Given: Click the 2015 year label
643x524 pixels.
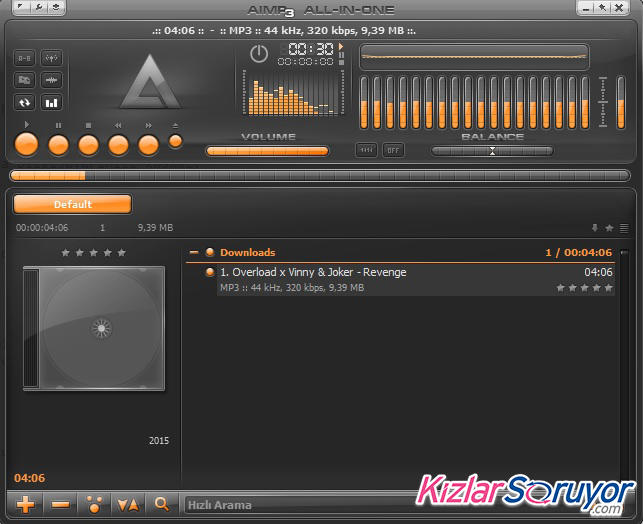Looking at the screenshot, I should click(159, 441).
